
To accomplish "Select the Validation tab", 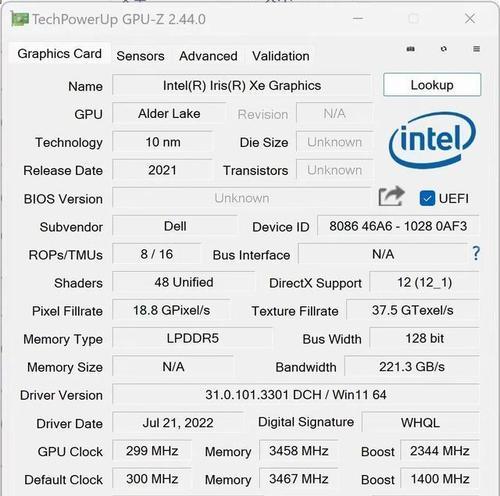I will click(281, 56).
